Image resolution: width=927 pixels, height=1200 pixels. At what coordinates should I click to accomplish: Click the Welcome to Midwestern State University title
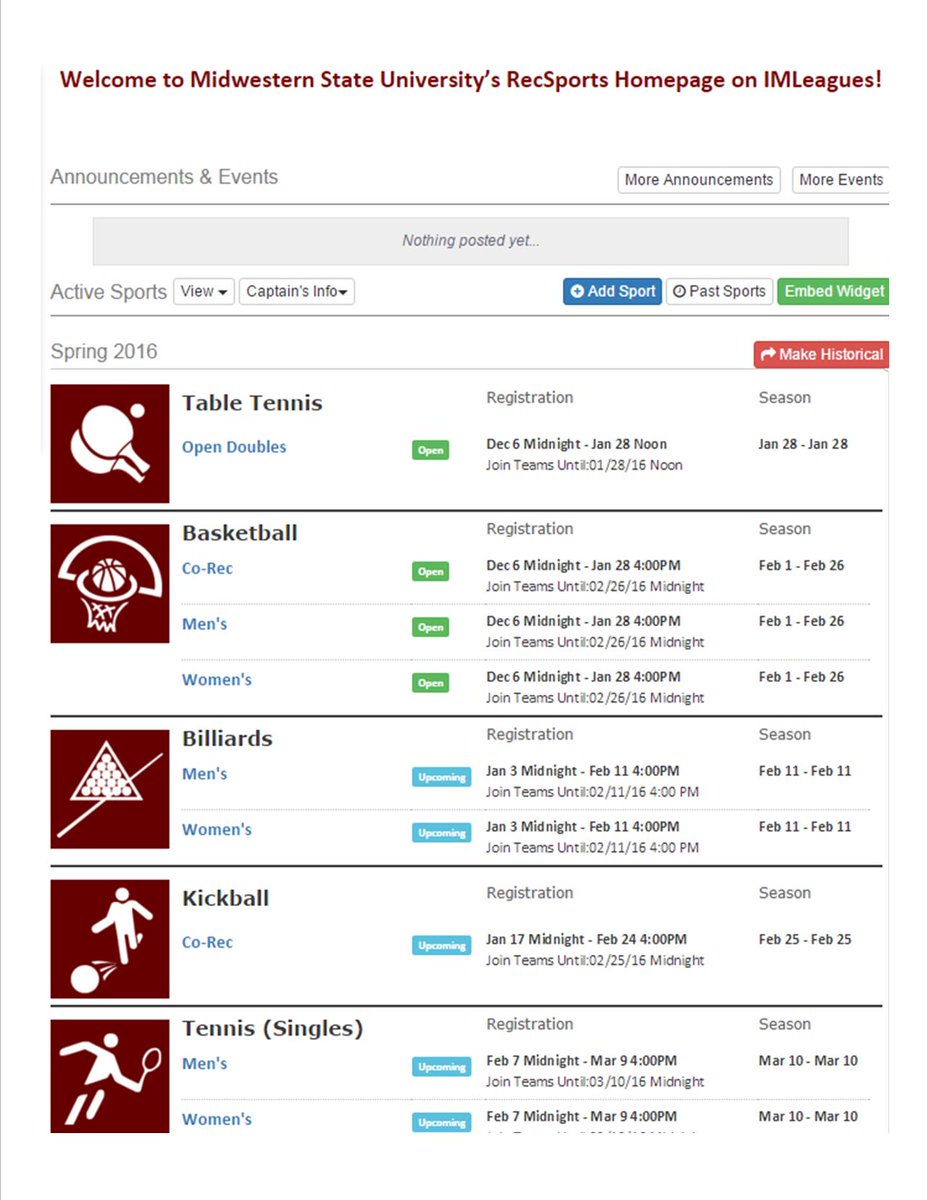[x=471, y=80]
